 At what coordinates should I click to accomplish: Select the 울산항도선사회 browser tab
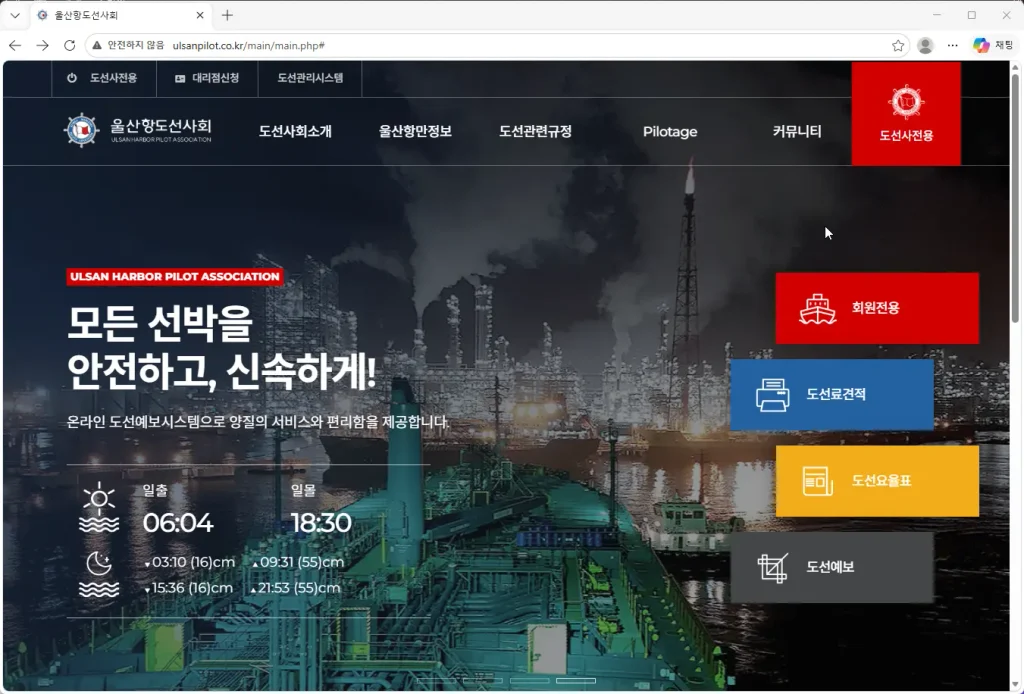tap(121, 15)
